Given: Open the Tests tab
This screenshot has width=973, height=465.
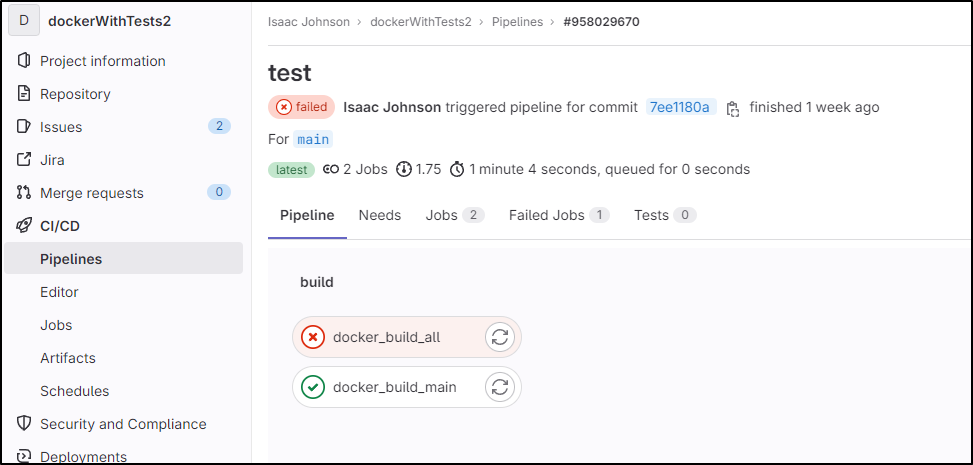Looking at the screenshot, I should (x=665, y=215).
